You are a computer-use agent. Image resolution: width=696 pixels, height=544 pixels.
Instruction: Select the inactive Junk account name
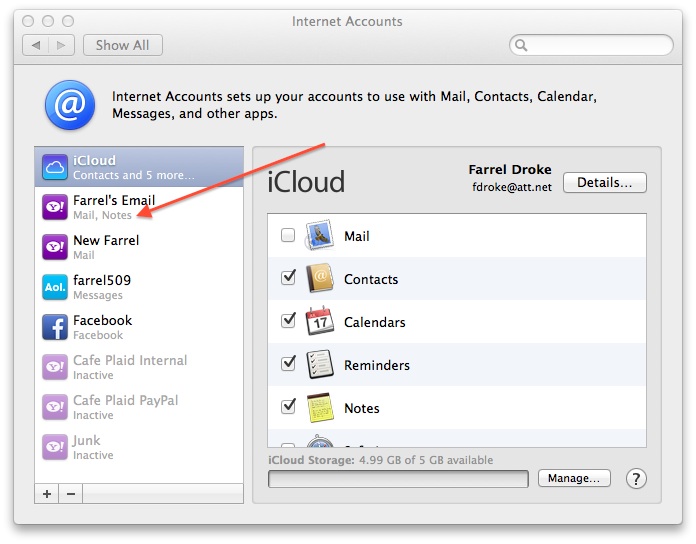point(87,441)
